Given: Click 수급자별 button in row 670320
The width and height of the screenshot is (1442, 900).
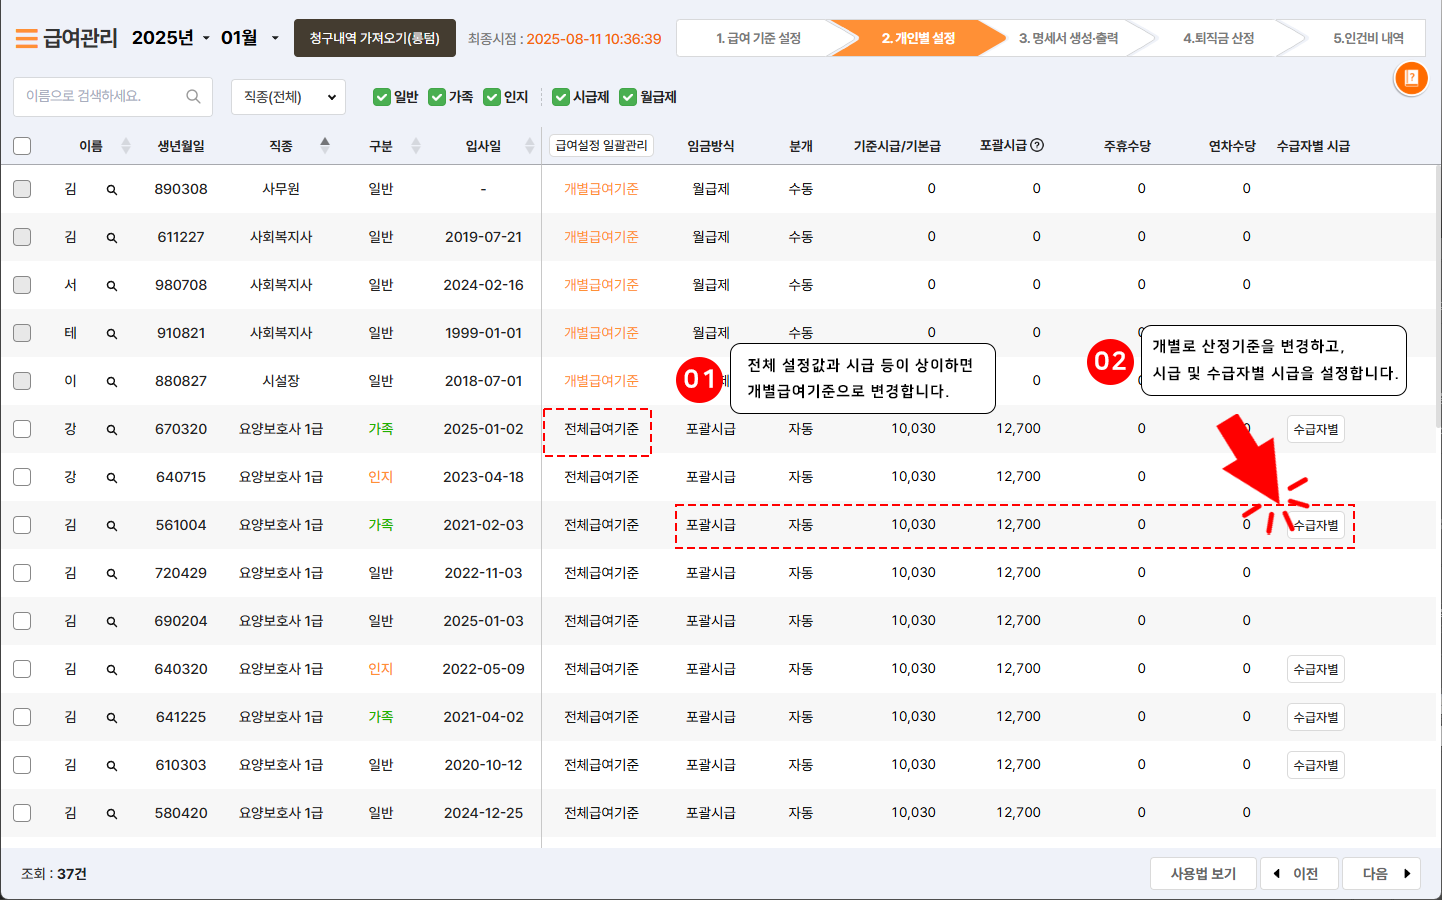Looking at the screenshot, I should (x=1316, y=429).
